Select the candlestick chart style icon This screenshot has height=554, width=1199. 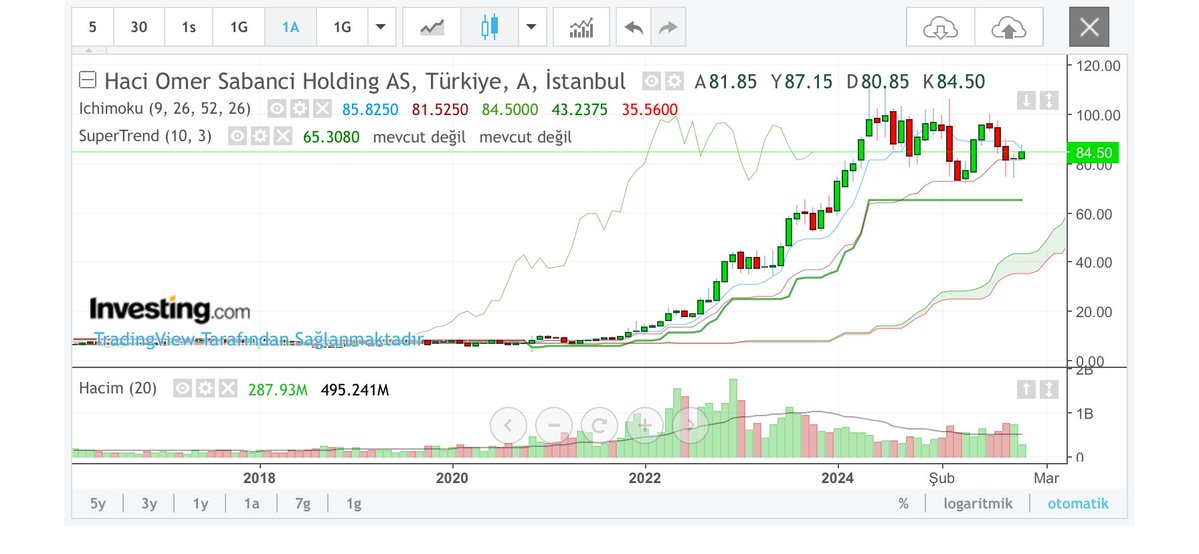pyautogui.click(x=489, y=28)
